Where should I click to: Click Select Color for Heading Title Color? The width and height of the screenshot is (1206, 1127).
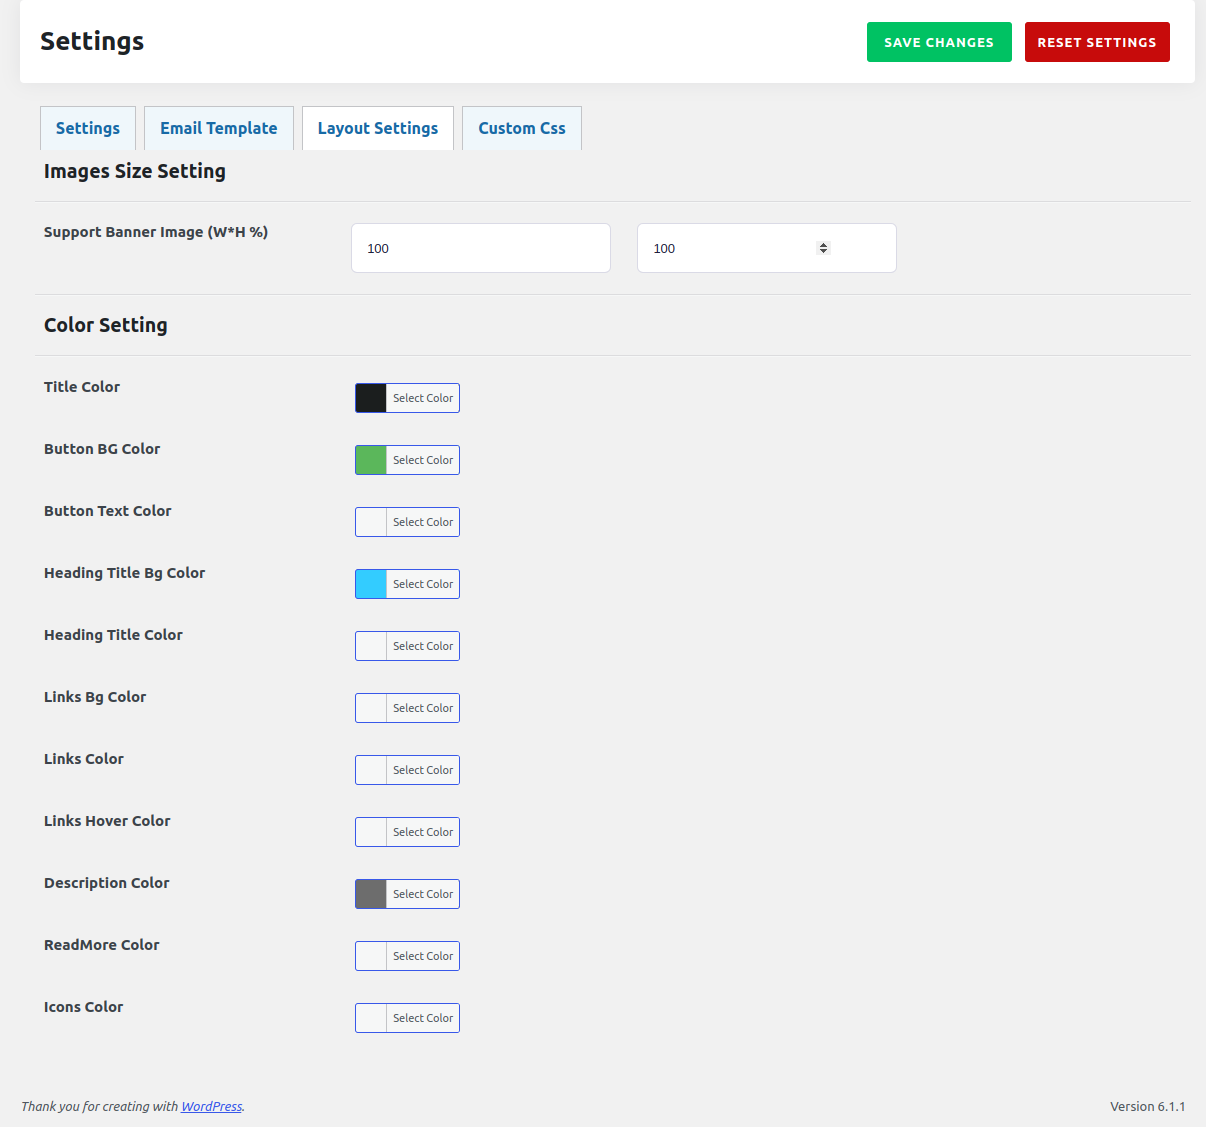pos(423,646)
